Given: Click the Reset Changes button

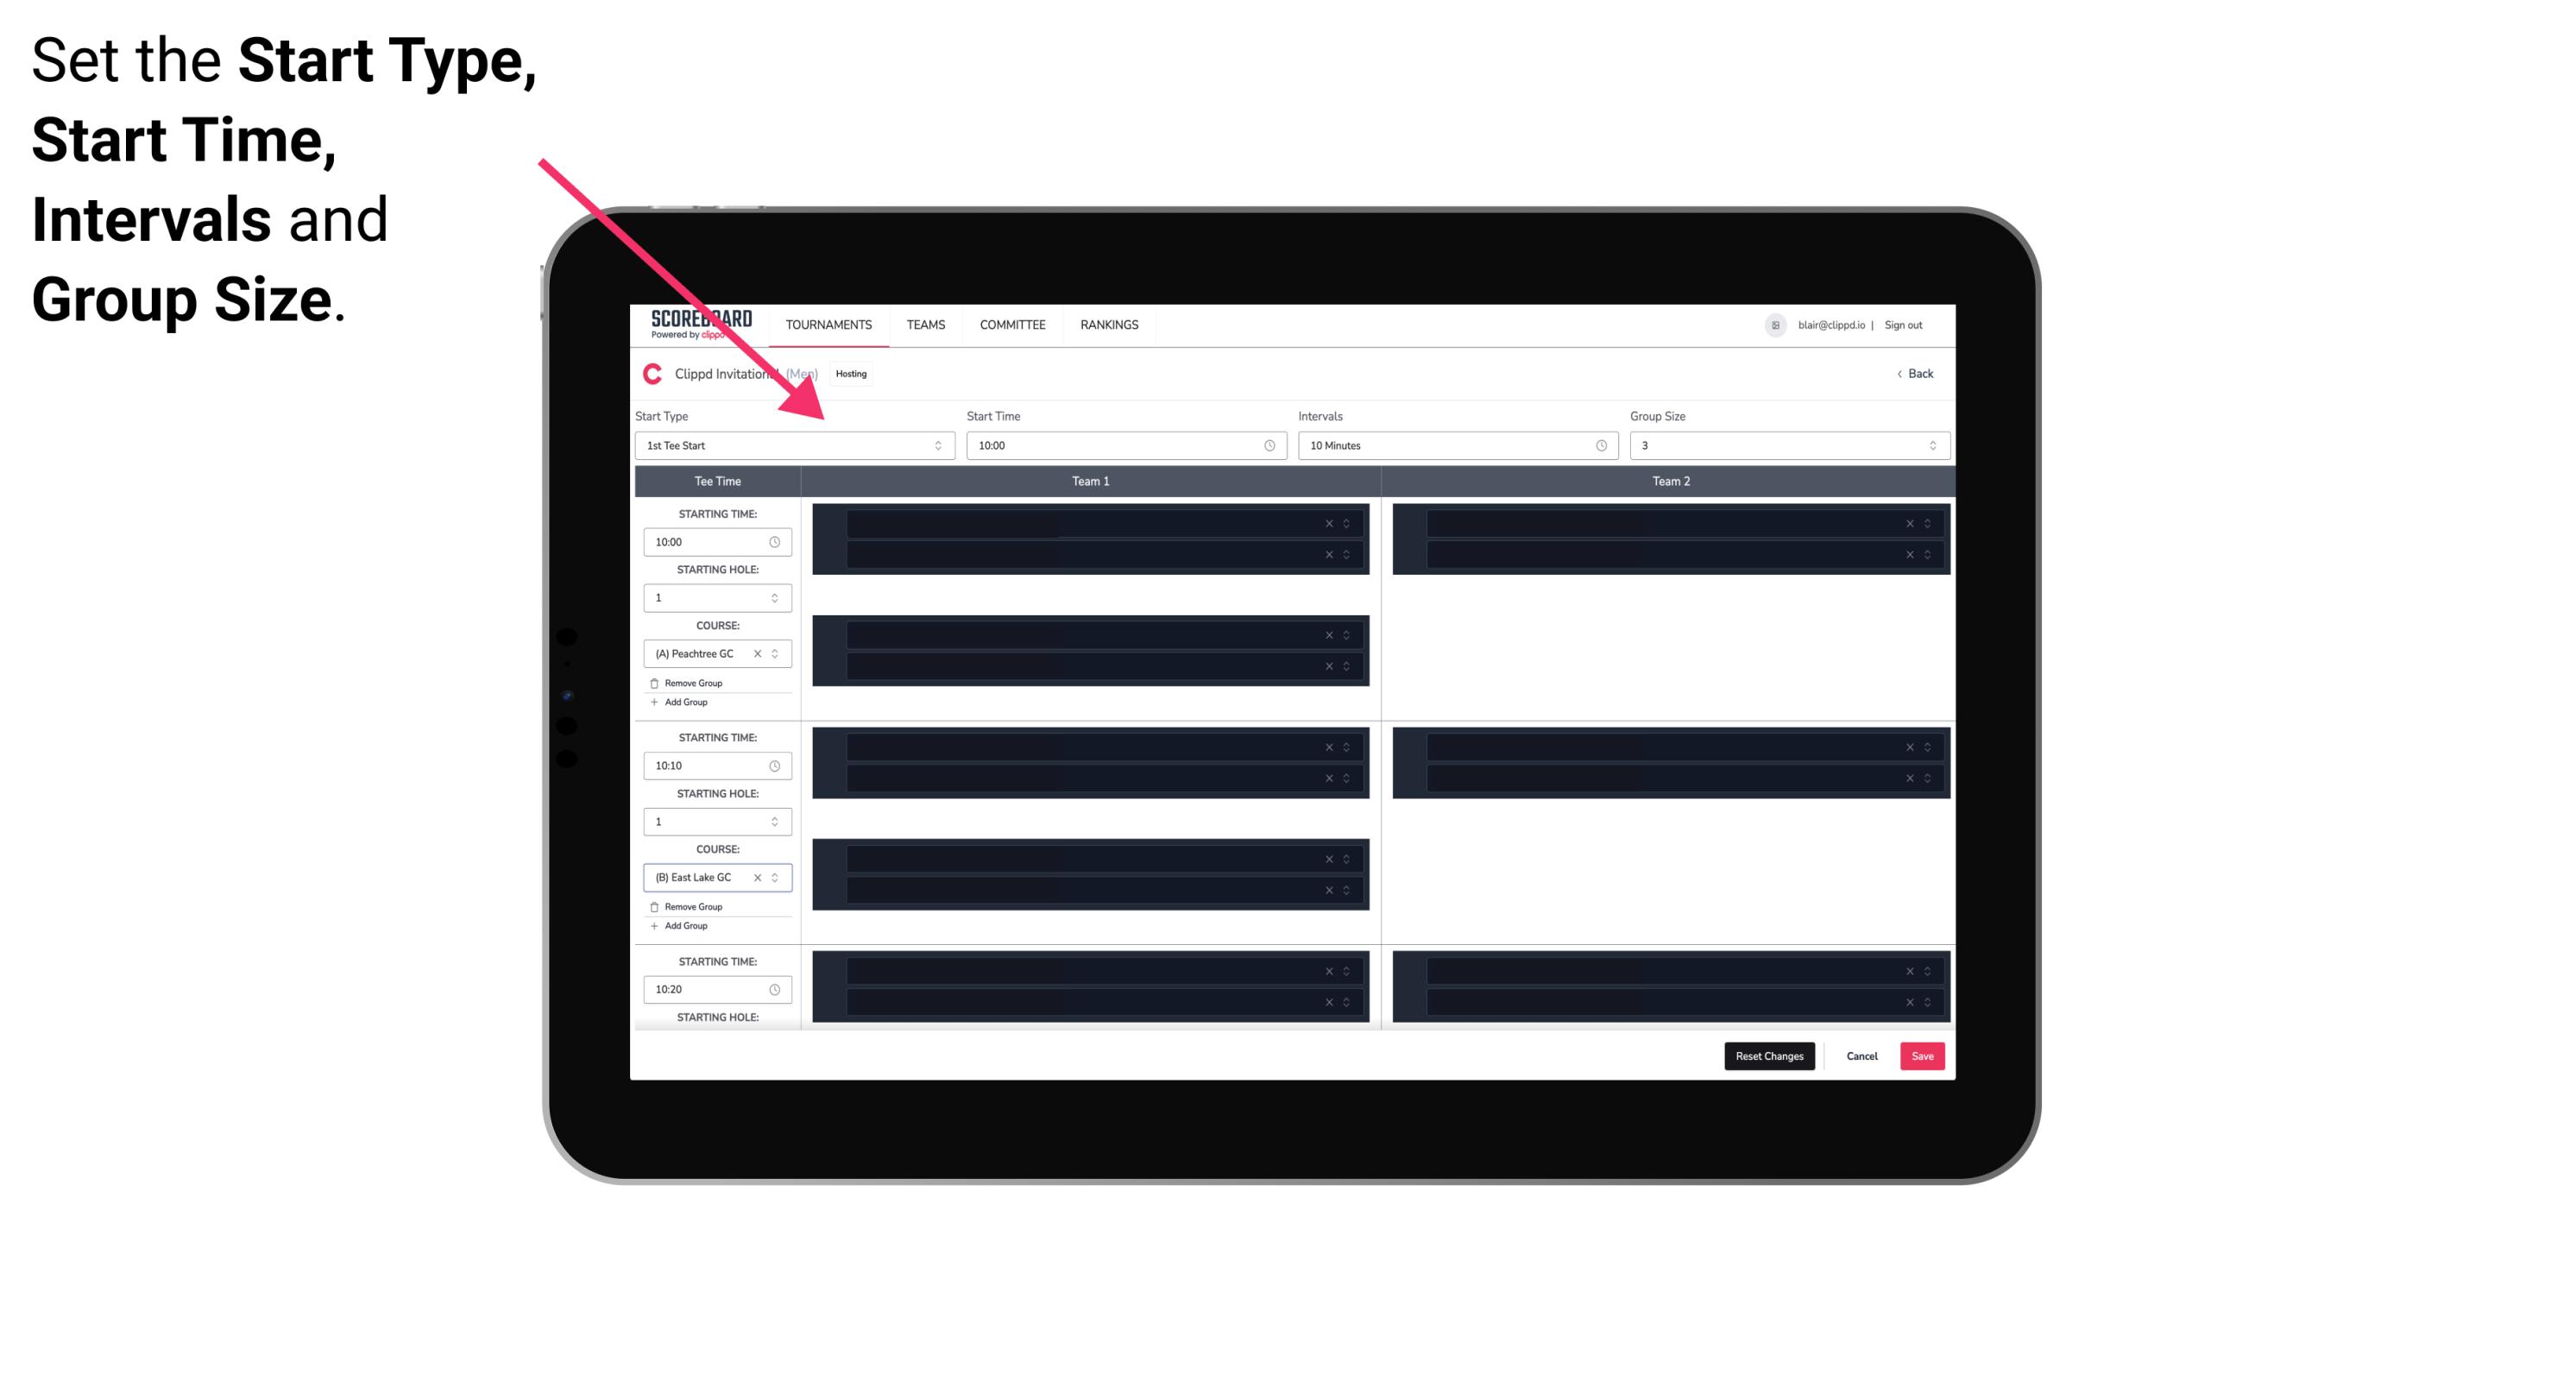Looking at the screenshot, I should click(1769, 1055).
